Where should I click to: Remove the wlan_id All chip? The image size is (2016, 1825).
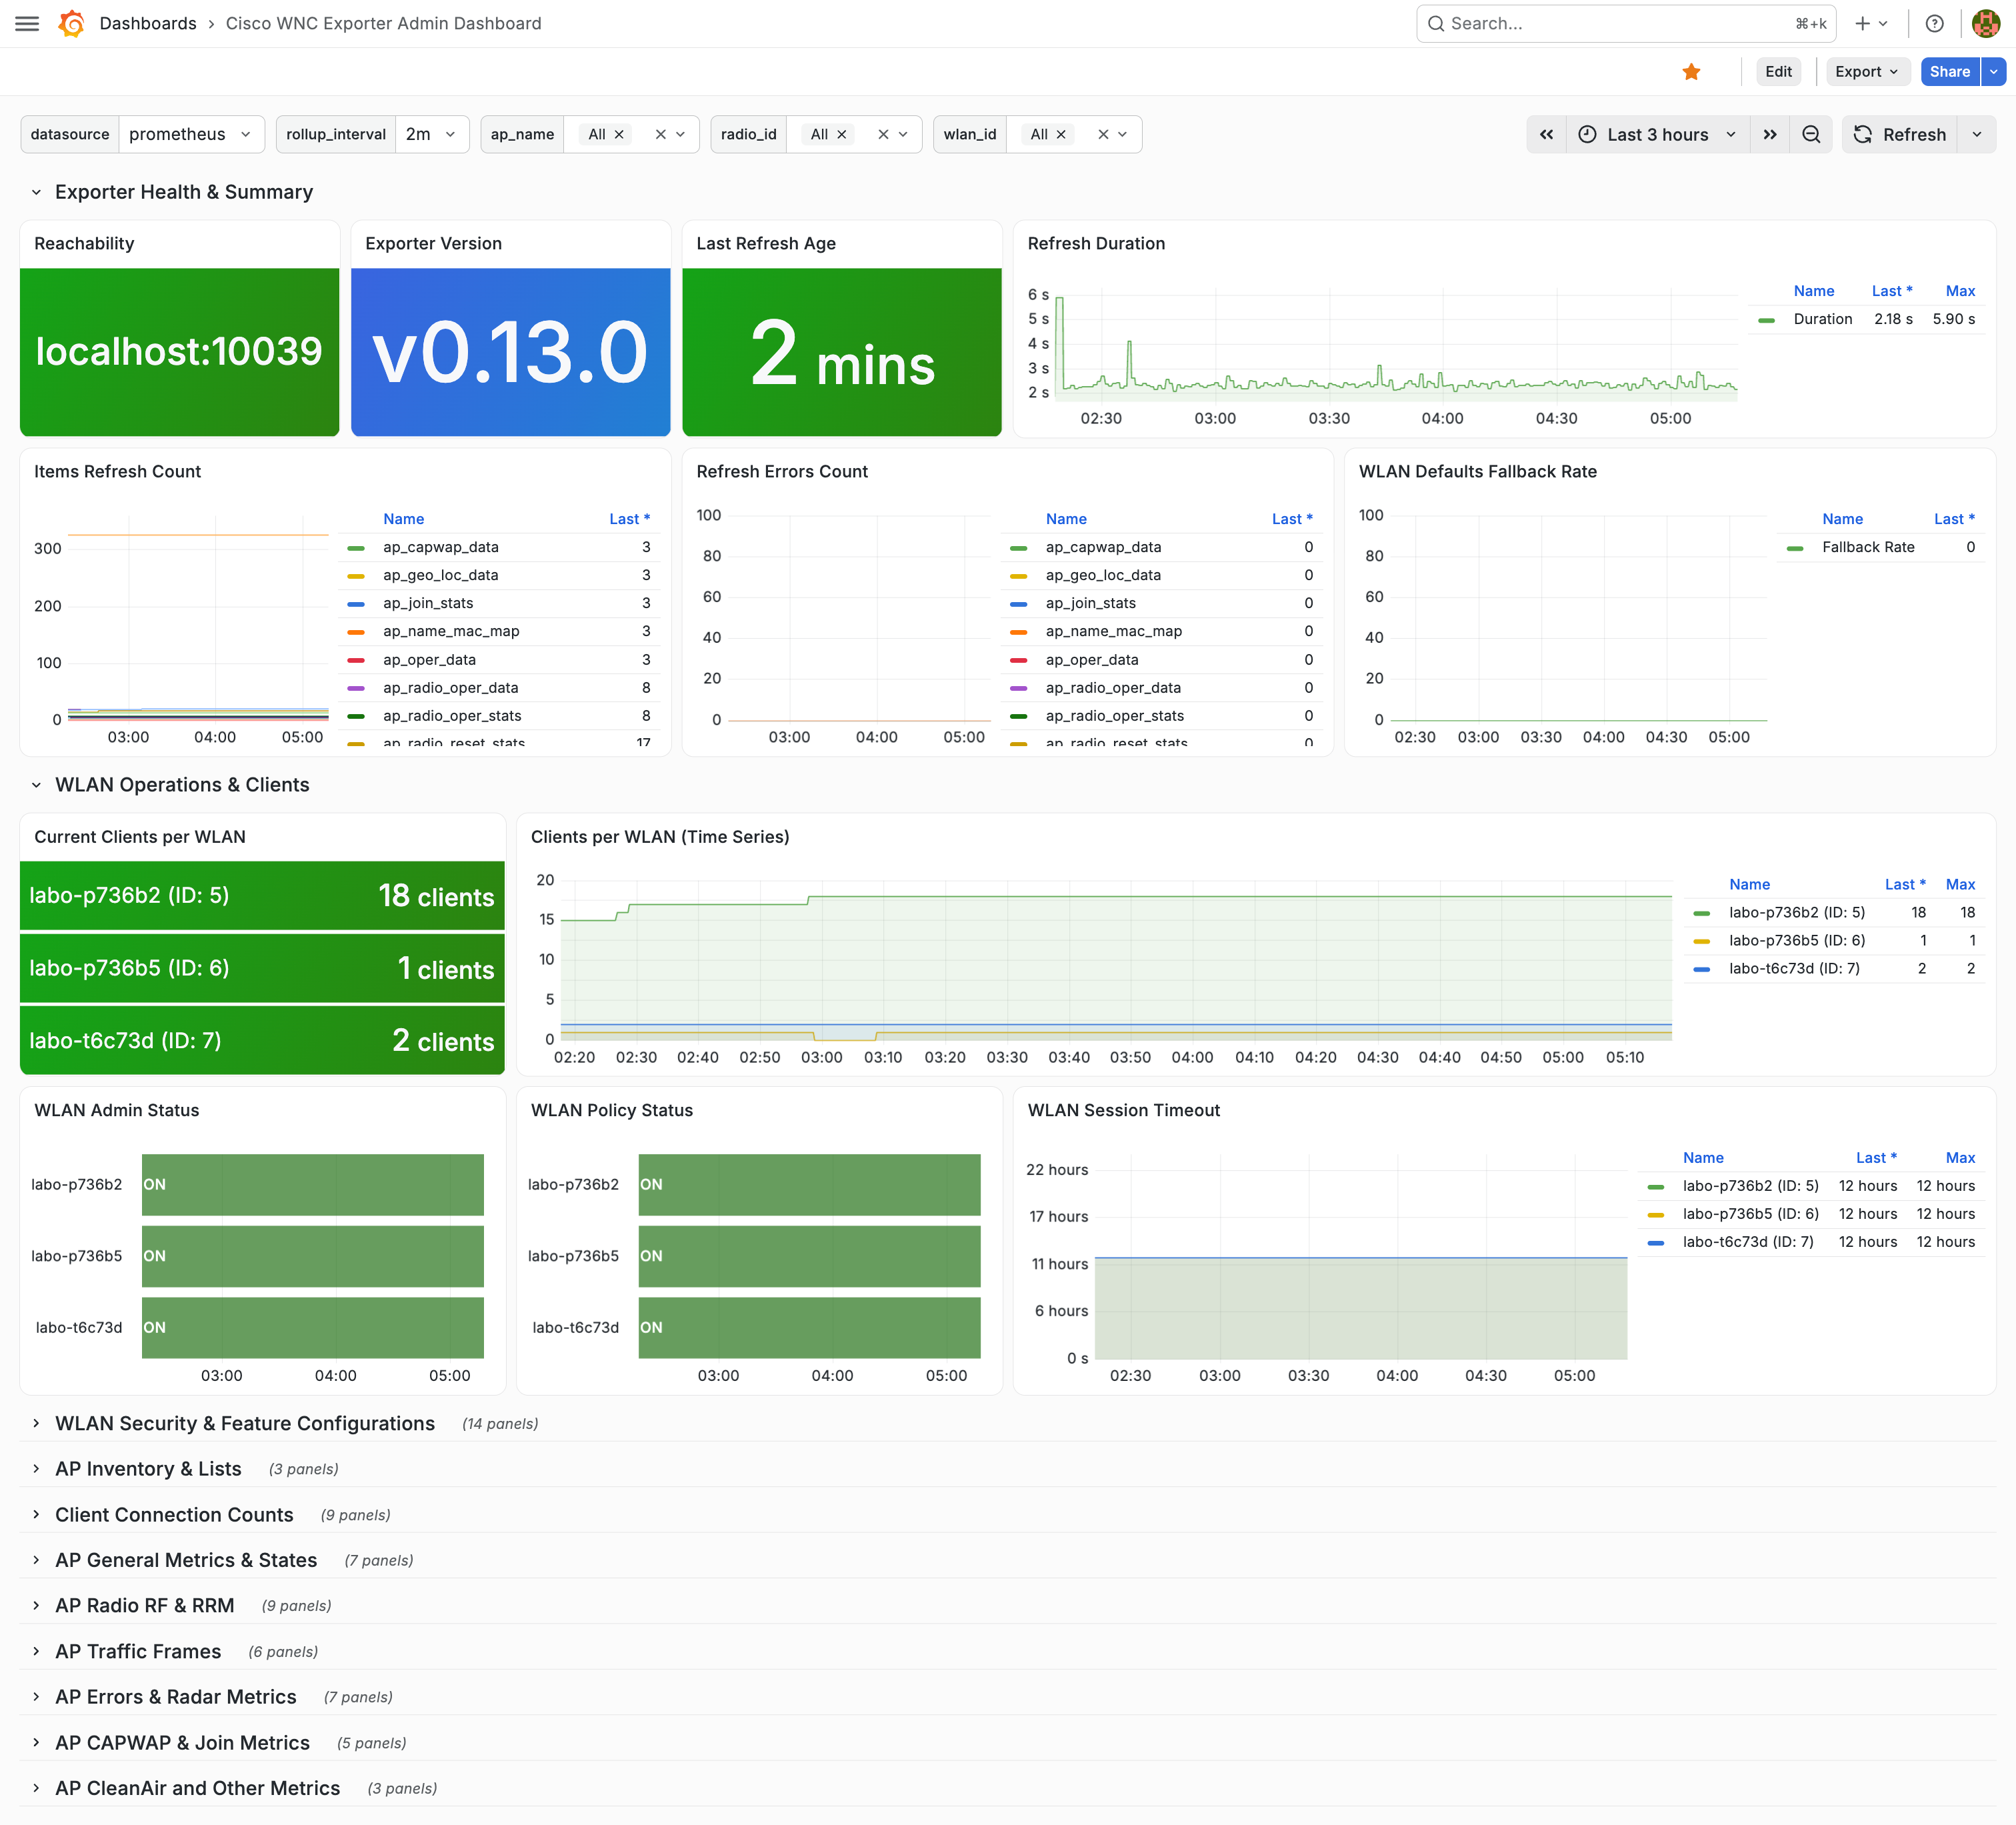click(1061, 134)
